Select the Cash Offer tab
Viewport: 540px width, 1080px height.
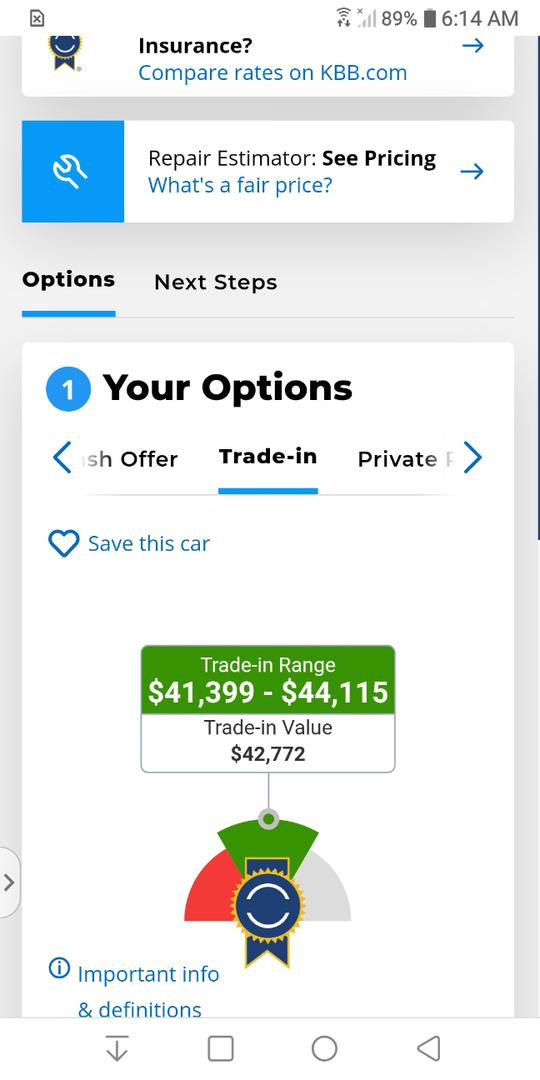click(x=129, y=459)
